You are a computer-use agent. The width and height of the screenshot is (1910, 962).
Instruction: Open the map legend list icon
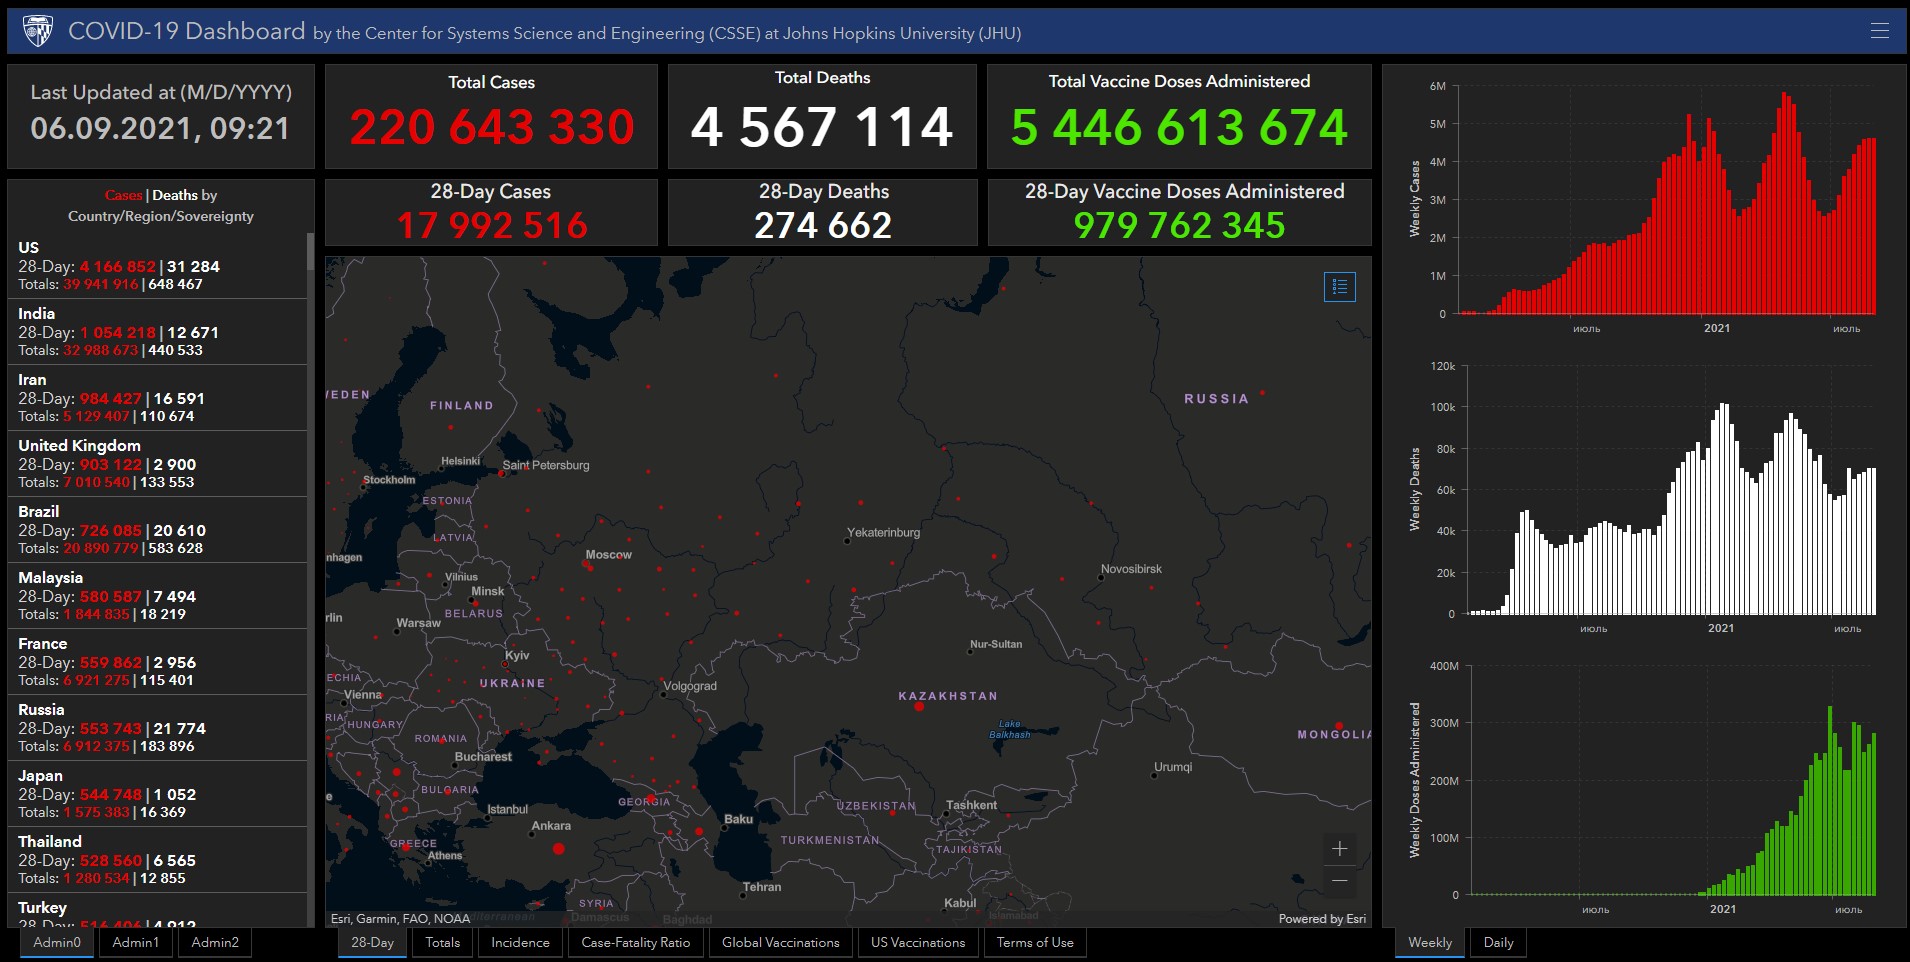(x=1339, y=287)
